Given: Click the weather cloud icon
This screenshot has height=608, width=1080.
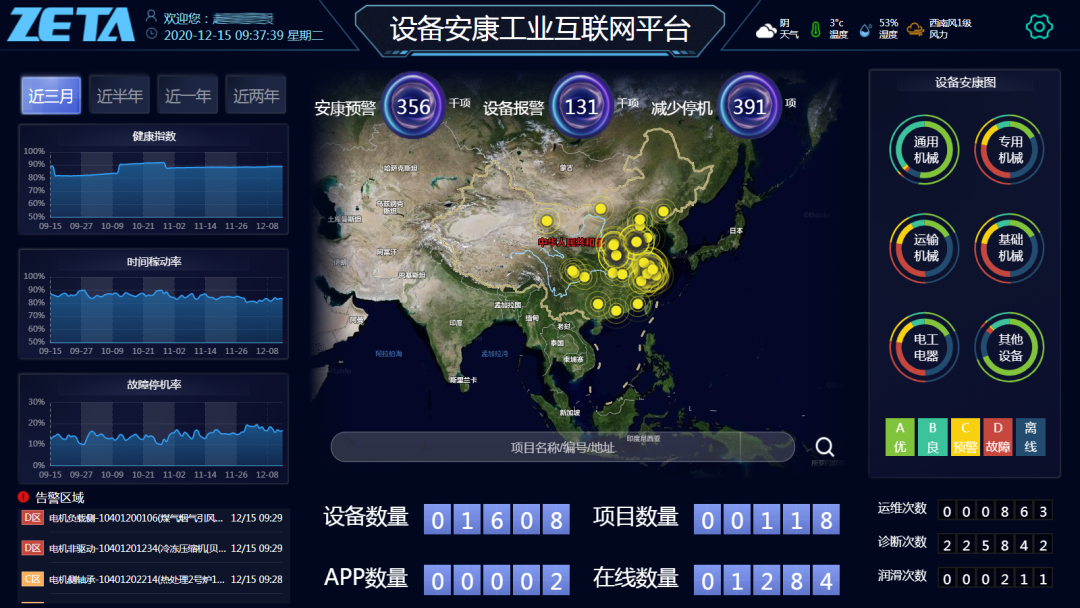Looking at the screenshot, I should [x=766, y=30].
